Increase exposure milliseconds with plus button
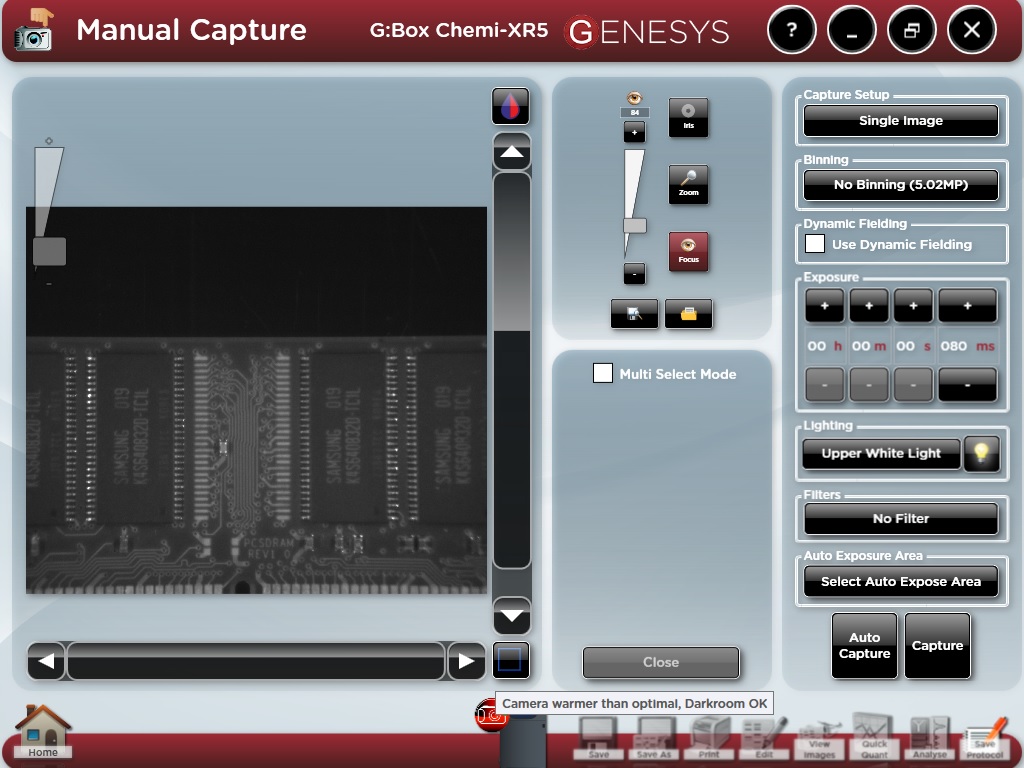The width and height of the screenshot is (1024, 768). click(966, 306)
